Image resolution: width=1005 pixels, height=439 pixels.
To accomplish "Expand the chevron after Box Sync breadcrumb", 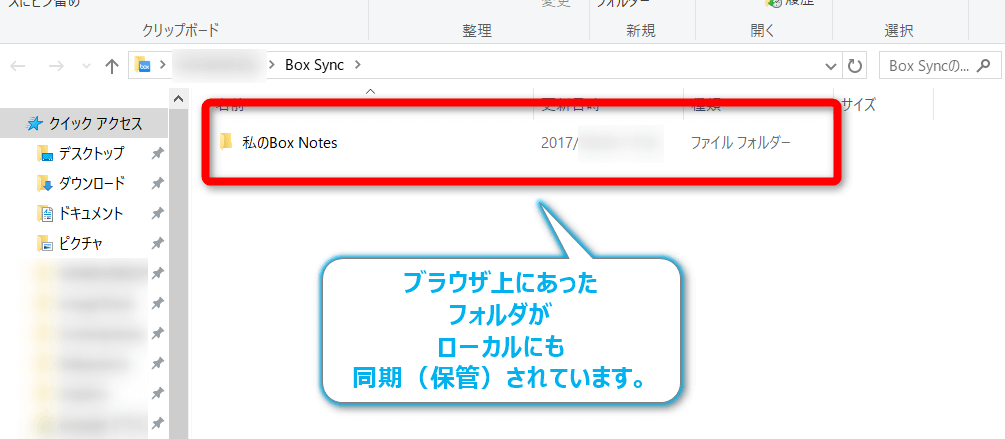I will pyautogui.click(x=358, y=66).
